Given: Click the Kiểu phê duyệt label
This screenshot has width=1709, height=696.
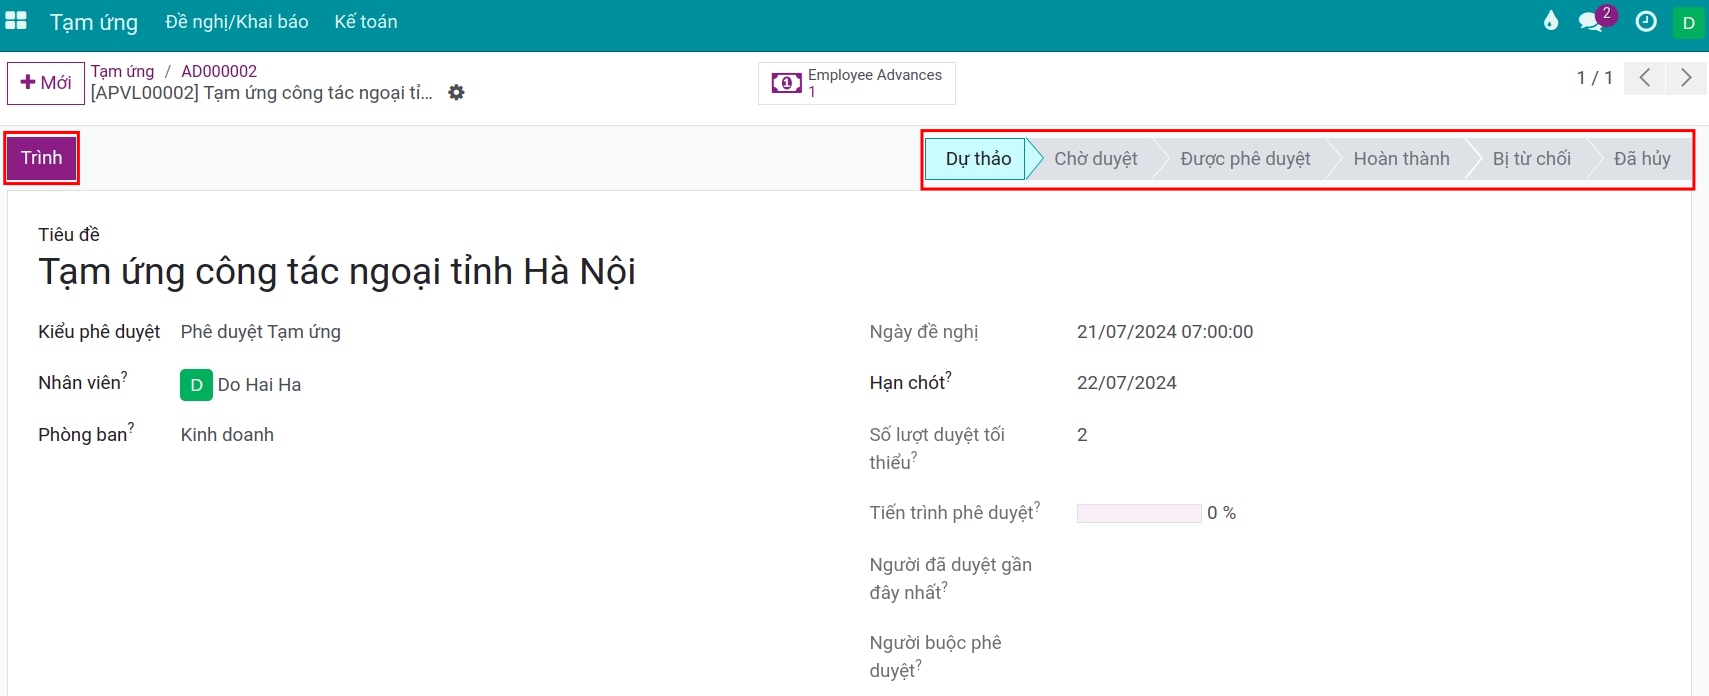Looking at the screenshot, I should (x=99, y=332).
